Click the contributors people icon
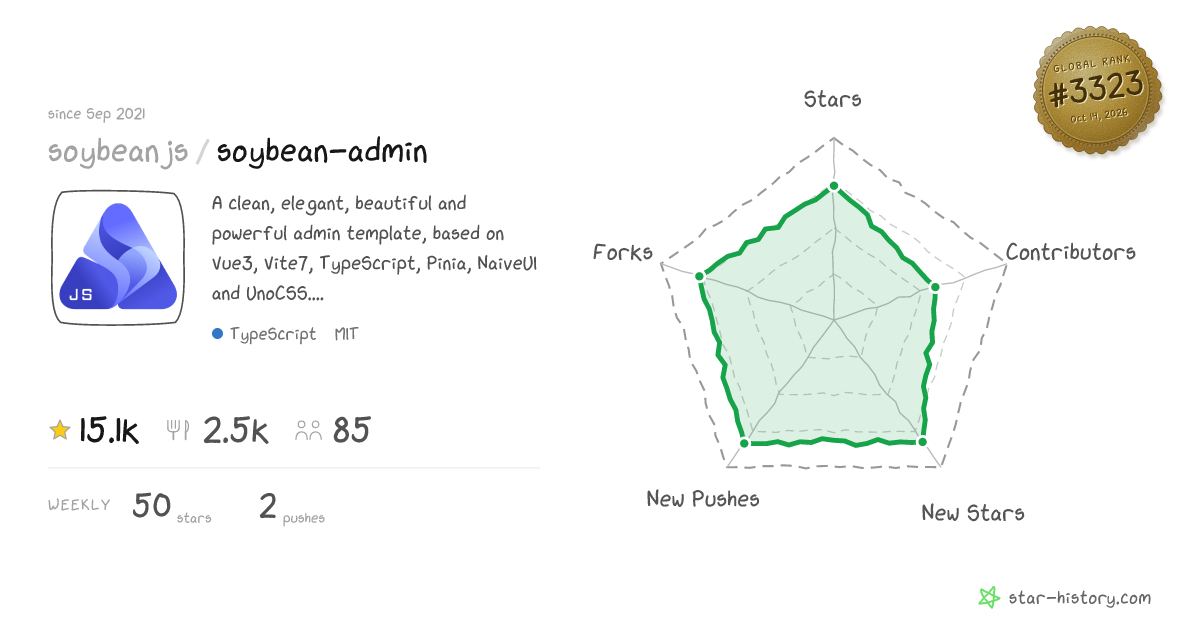 308,431
